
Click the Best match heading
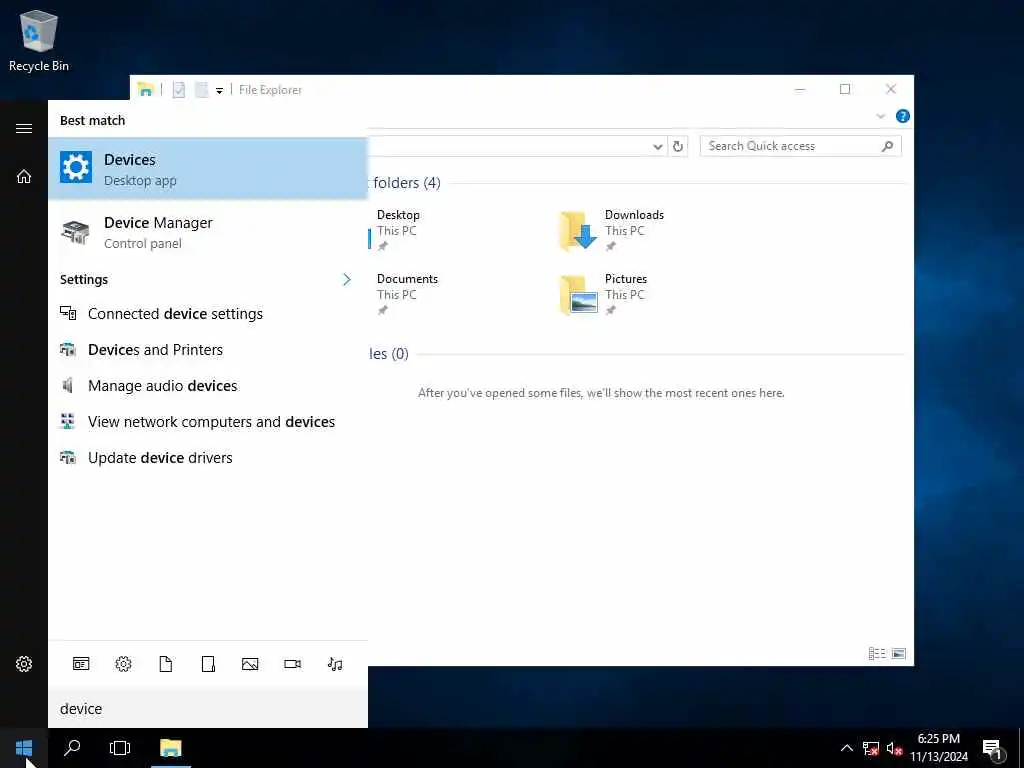tap(93, 120)
